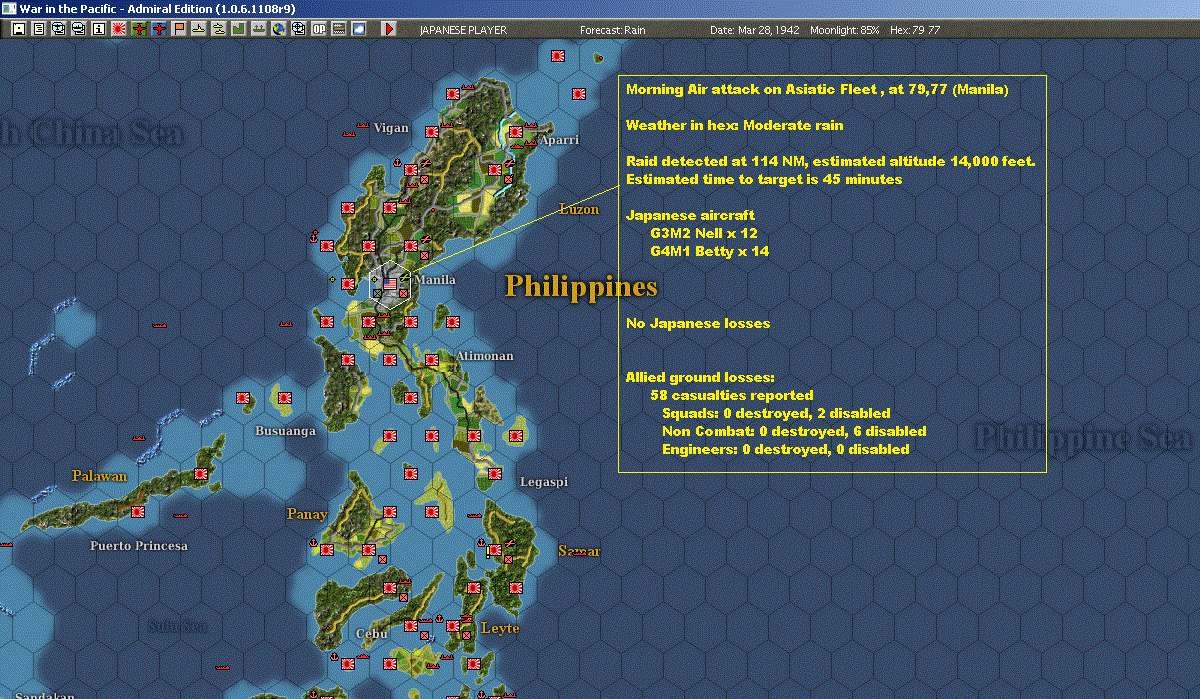
Task: Click the red play arrow button
Action: pyautogui.click(x=389, y=29)
